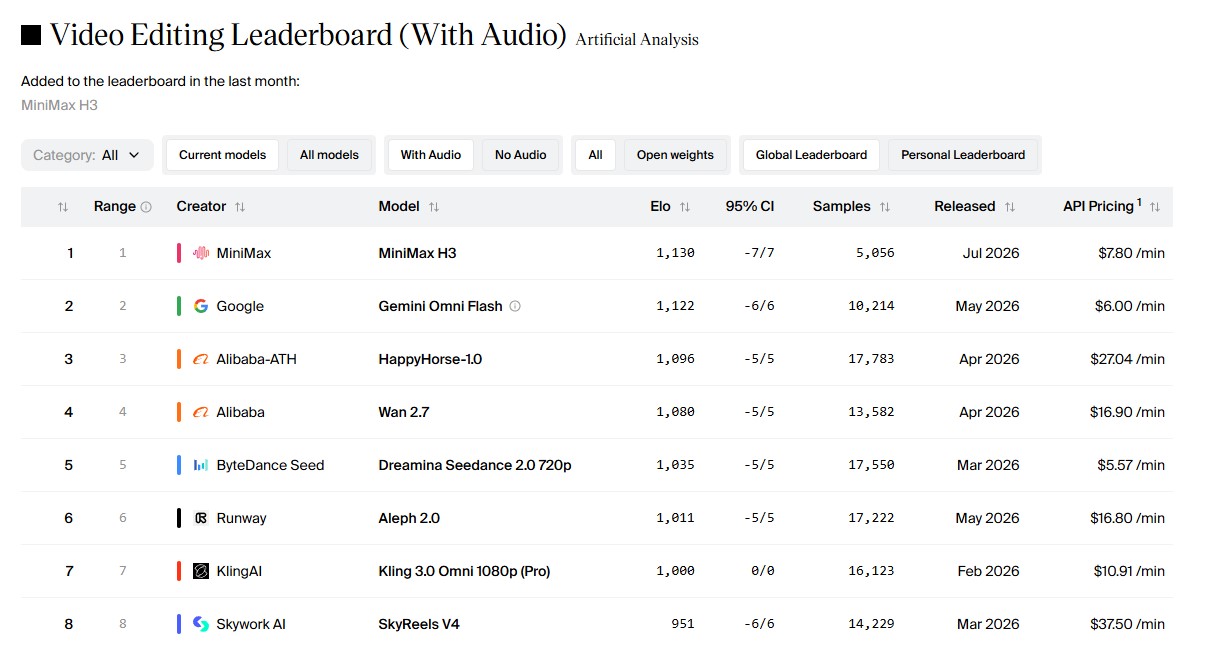
Task: Switch to No Audio toggle option
Action: tap(520, 155)
